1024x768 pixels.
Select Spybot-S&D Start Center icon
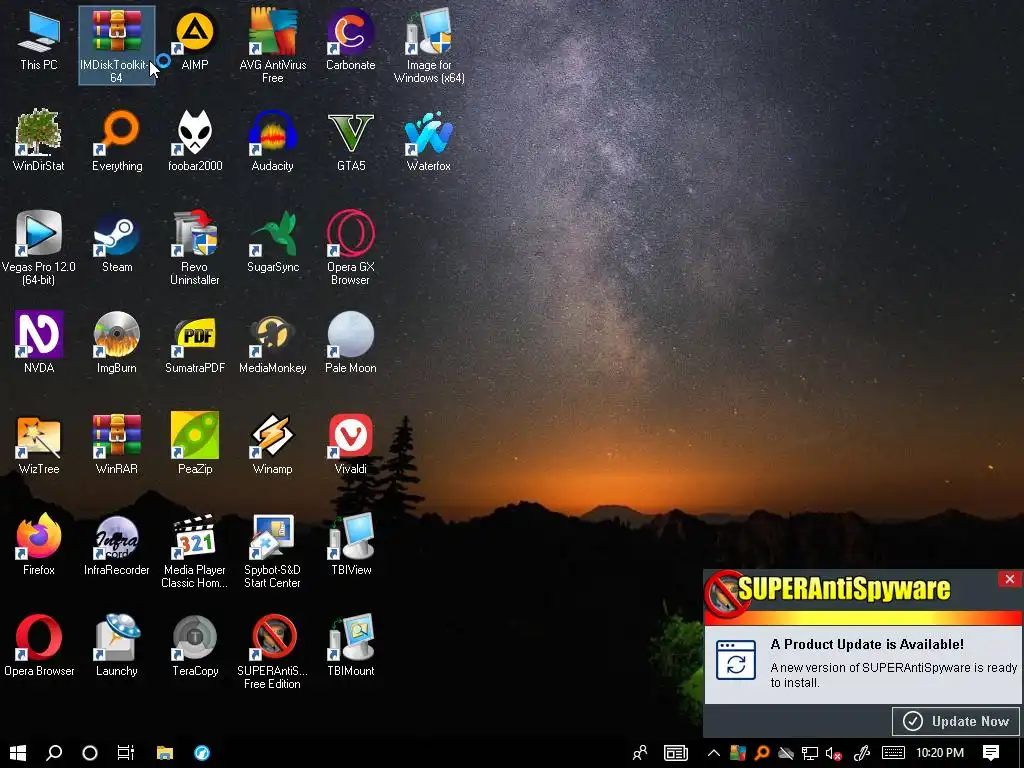272,551
